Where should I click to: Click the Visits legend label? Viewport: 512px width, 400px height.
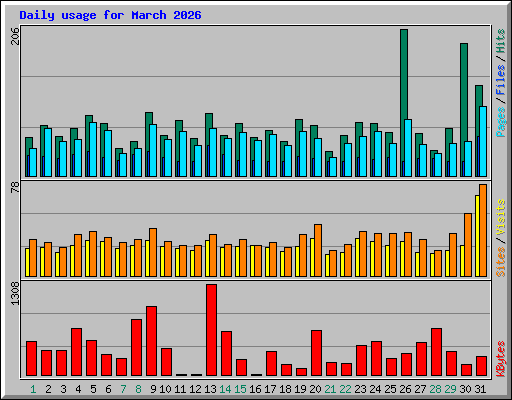pos(501,218)
